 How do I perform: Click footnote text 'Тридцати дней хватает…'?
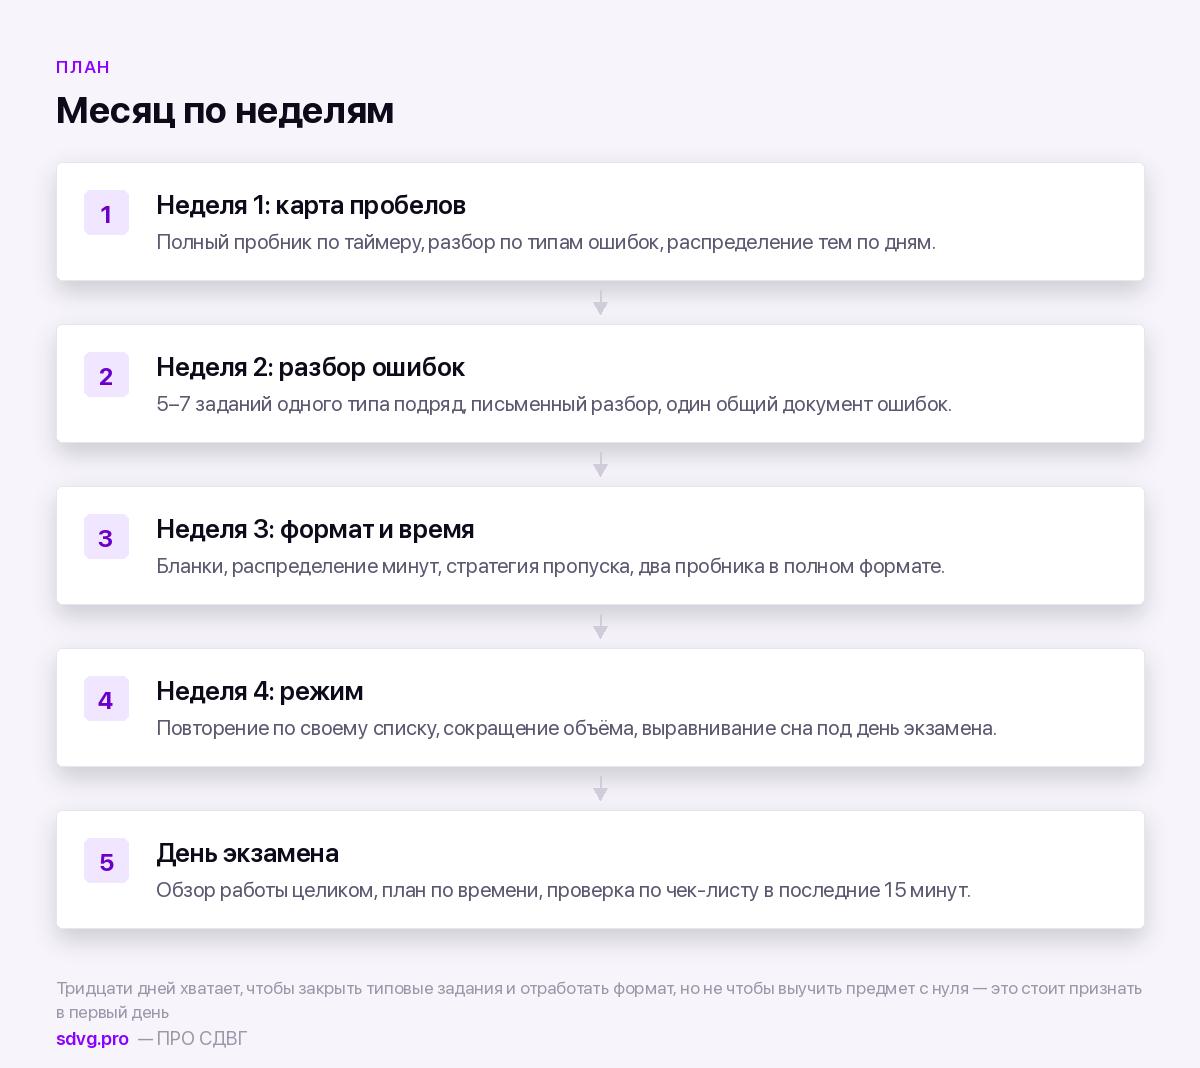pyautogui.click(x=599, y=1000)
